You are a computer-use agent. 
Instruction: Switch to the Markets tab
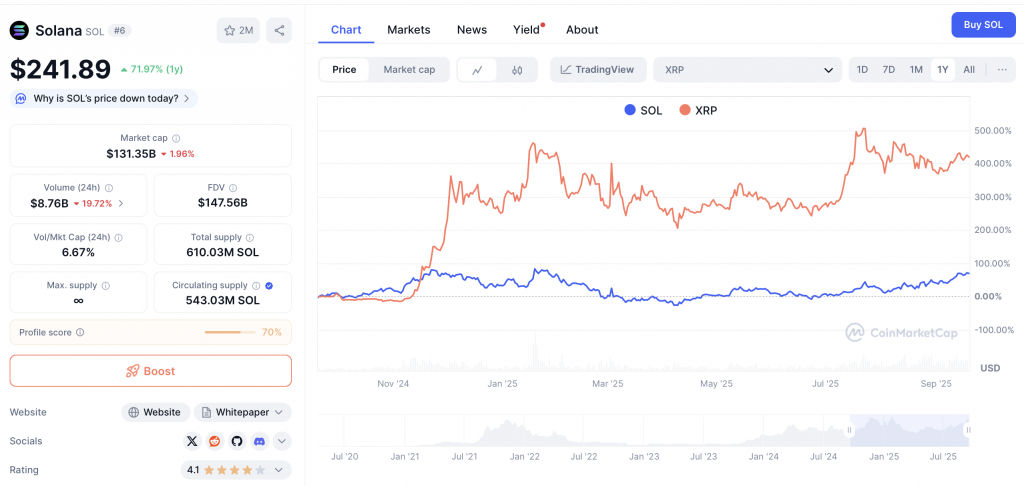[409, 30]
